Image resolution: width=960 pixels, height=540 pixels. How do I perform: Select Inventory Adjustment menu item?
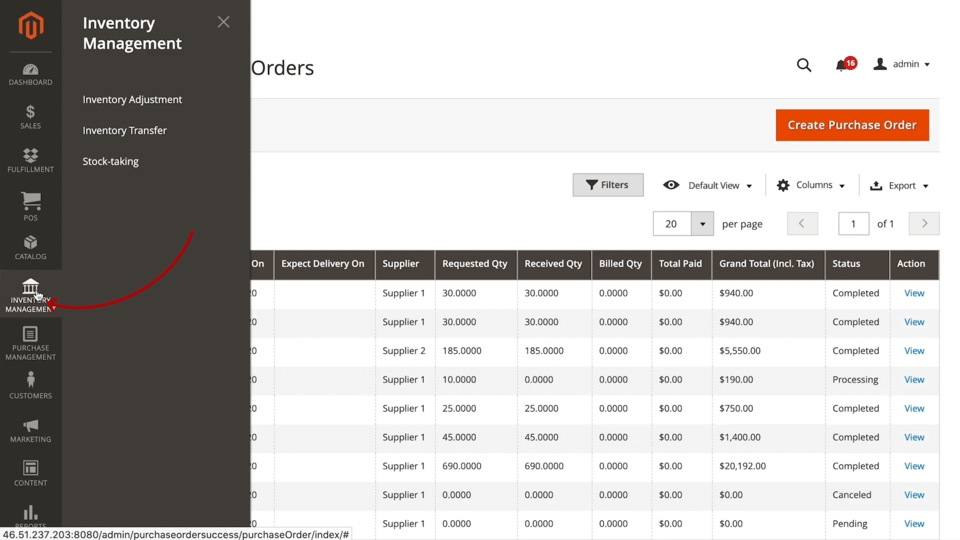coord(132,100)
